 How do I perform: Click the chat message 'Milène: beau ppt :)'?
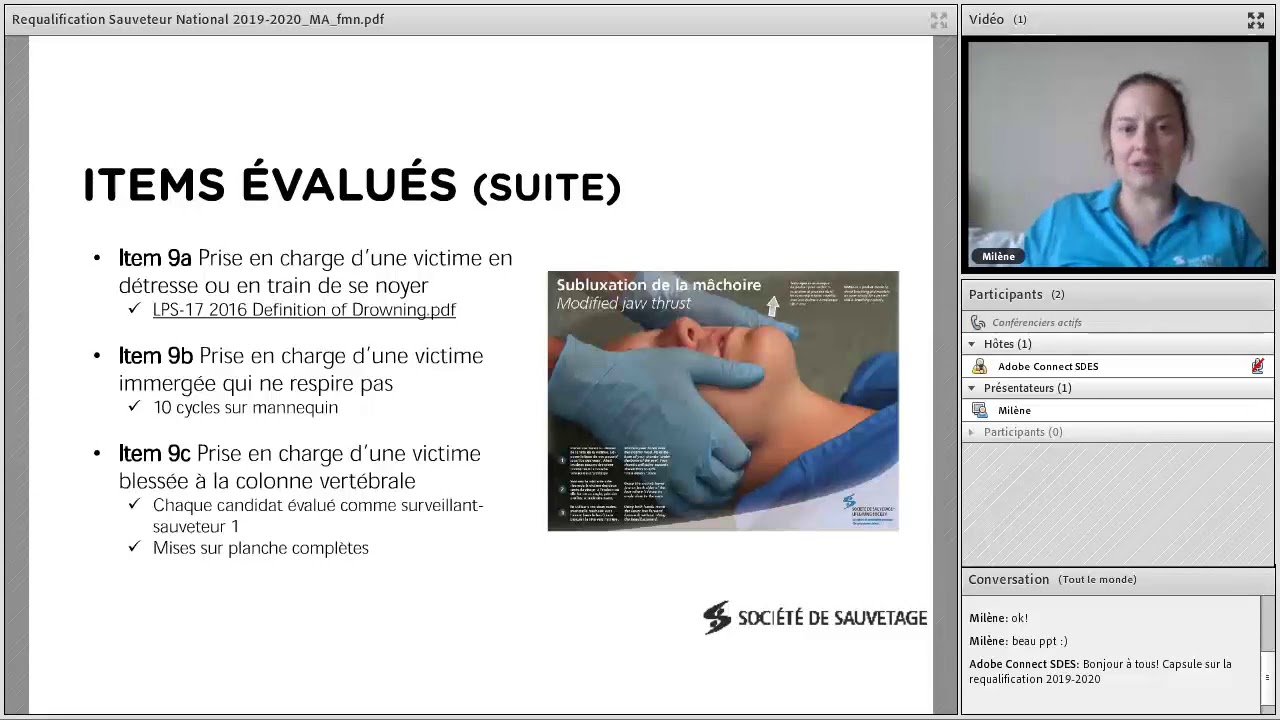[x=1018, y=641]
